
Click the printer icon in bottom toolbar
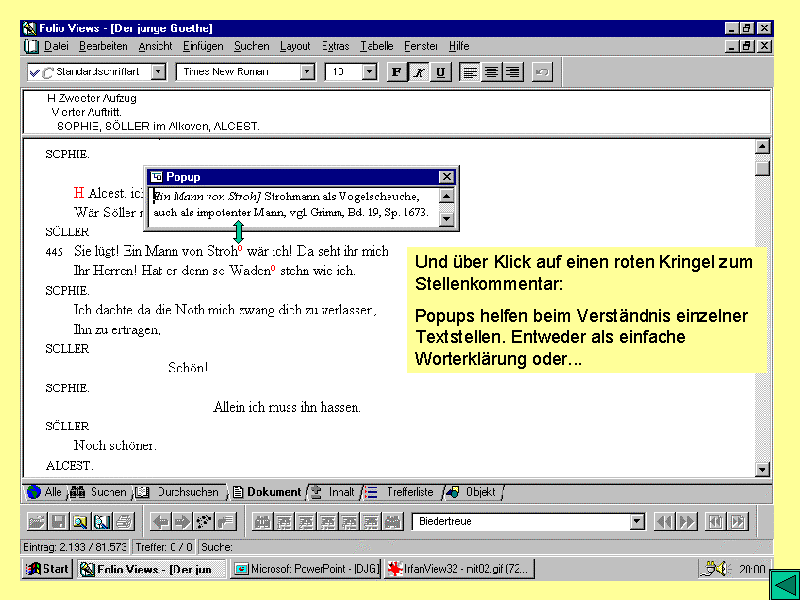(123, 521)
